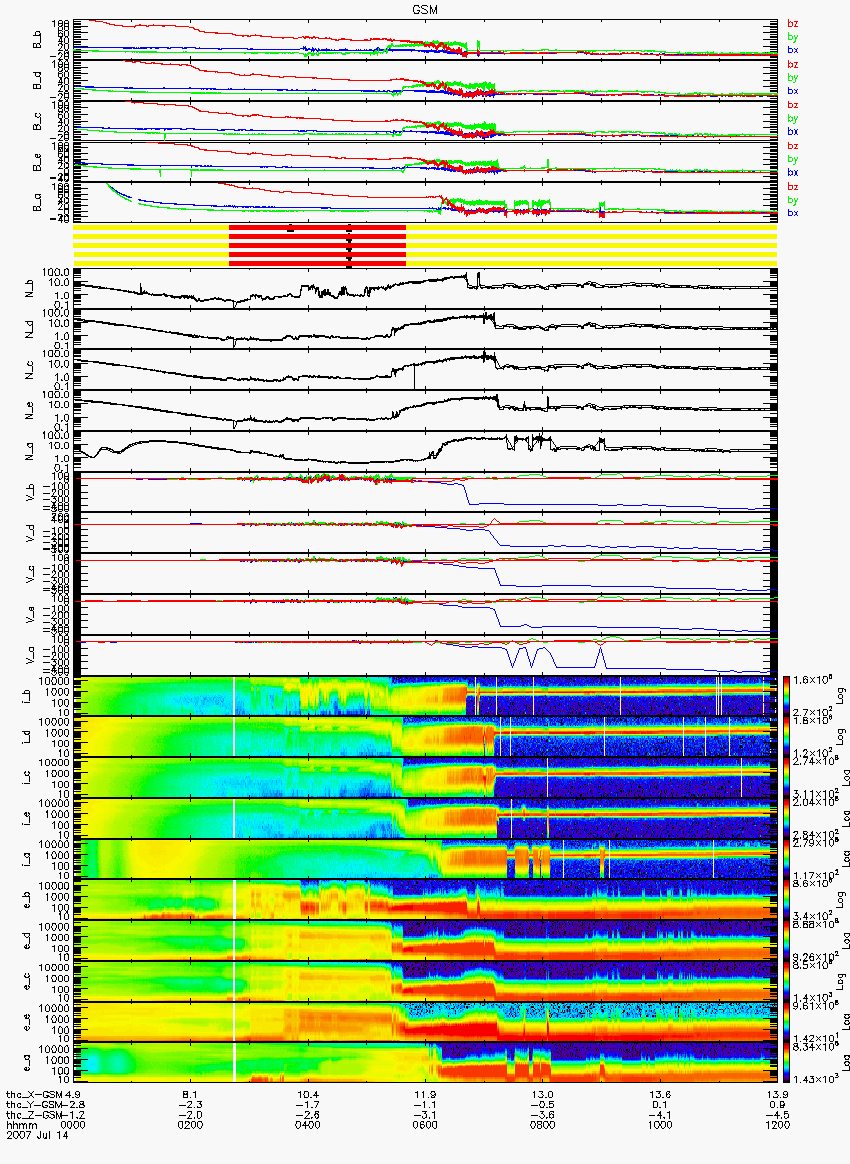The height and width of the screenshot is (1164, 850).
Task: Click the B_c axis label
Action: (37, 122)
